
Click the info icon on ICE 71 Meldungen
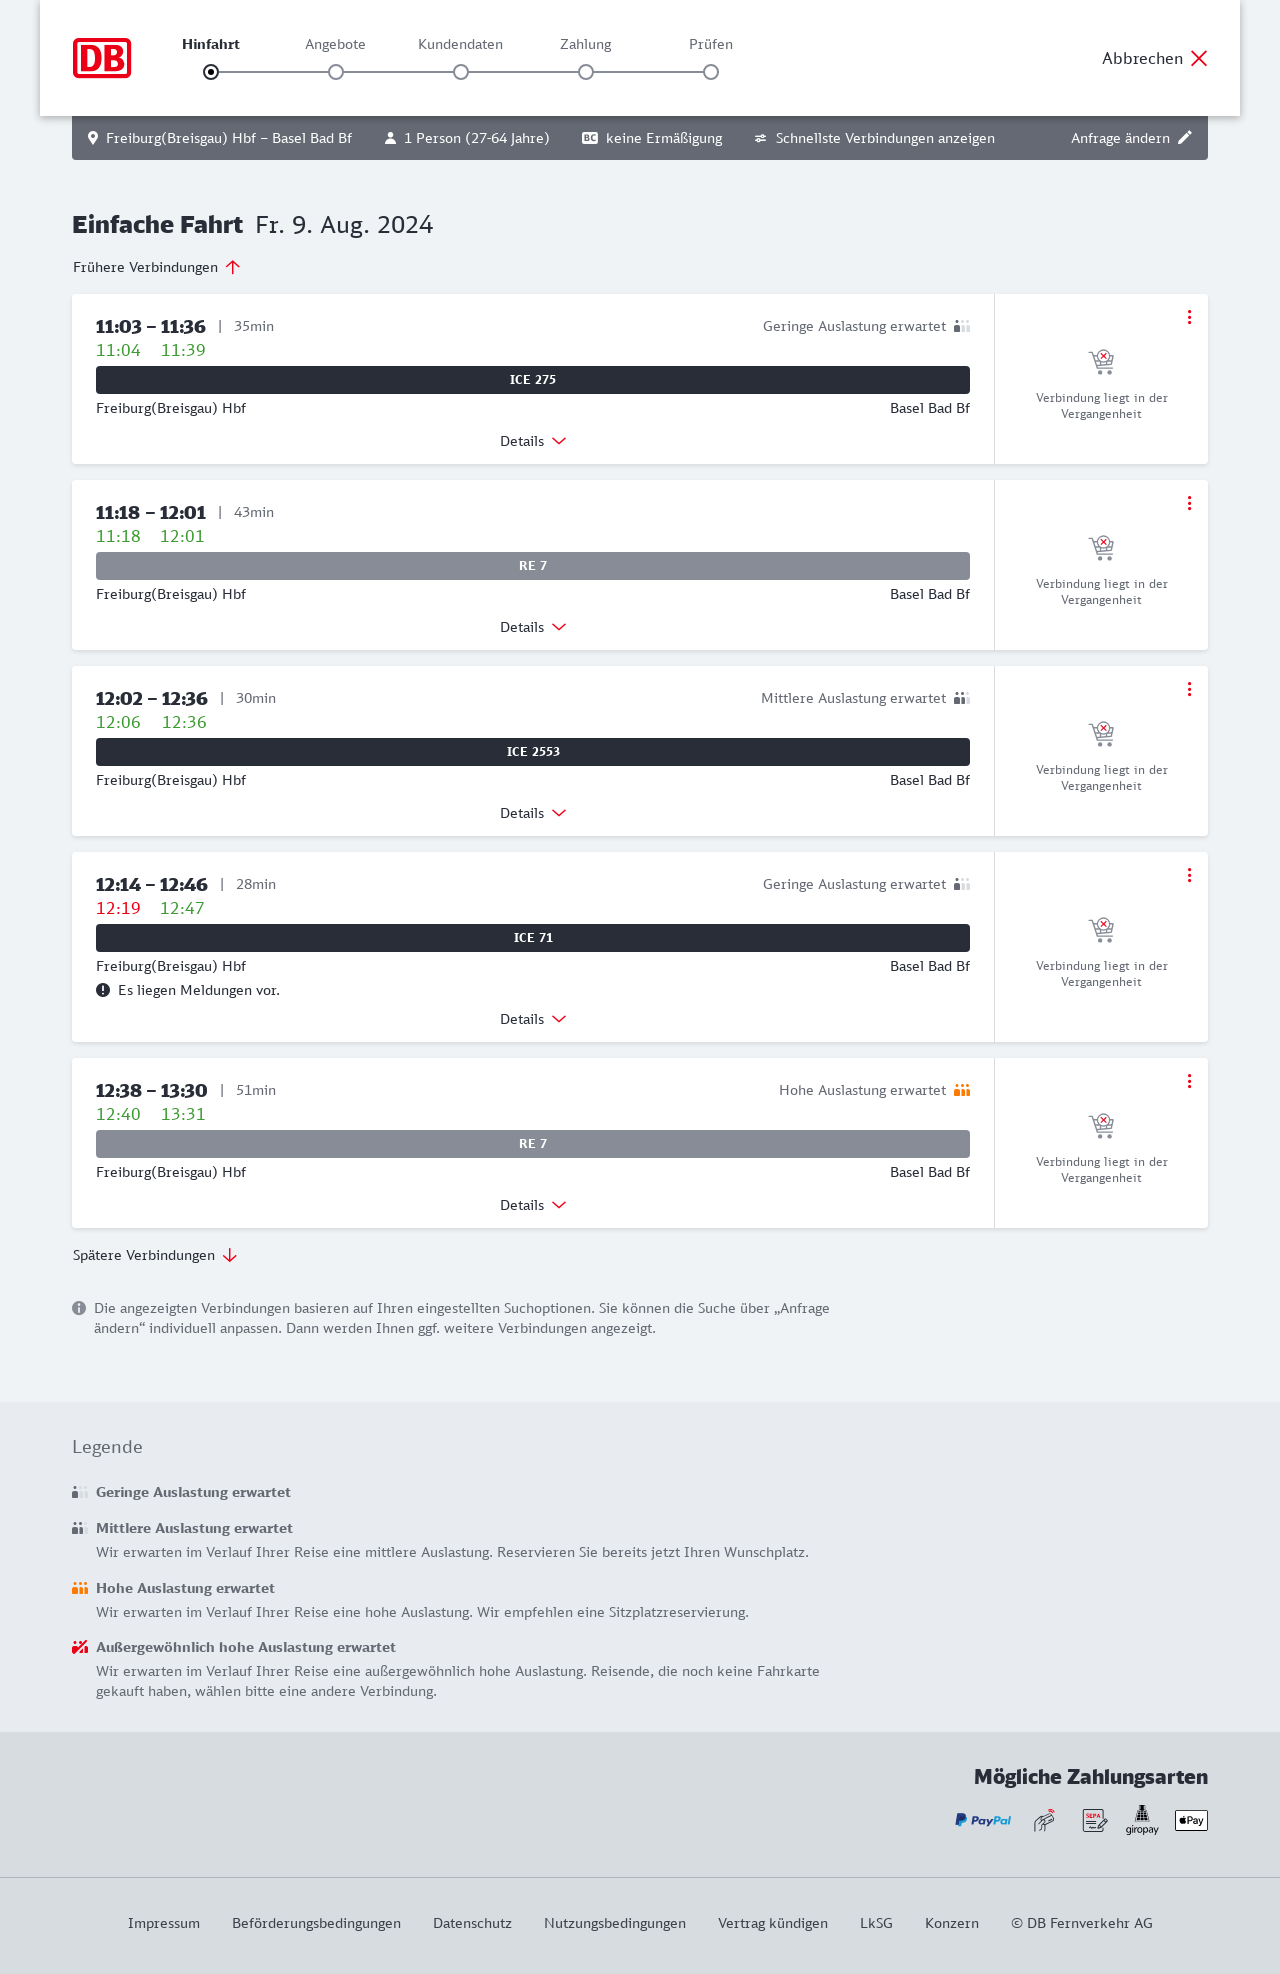[103, 990]
